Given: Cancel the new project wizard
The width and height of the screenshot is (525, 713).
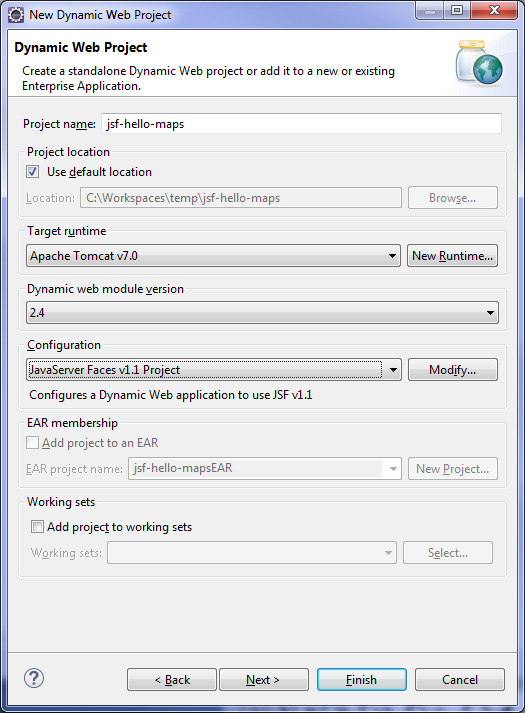Looking at the screenshot, I should [x=460, y=679].
